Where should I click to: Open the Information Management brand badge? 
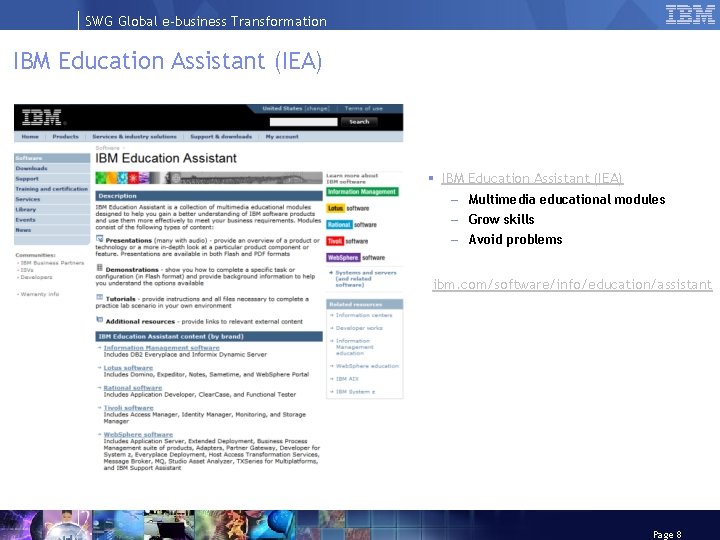pos(362,192)
